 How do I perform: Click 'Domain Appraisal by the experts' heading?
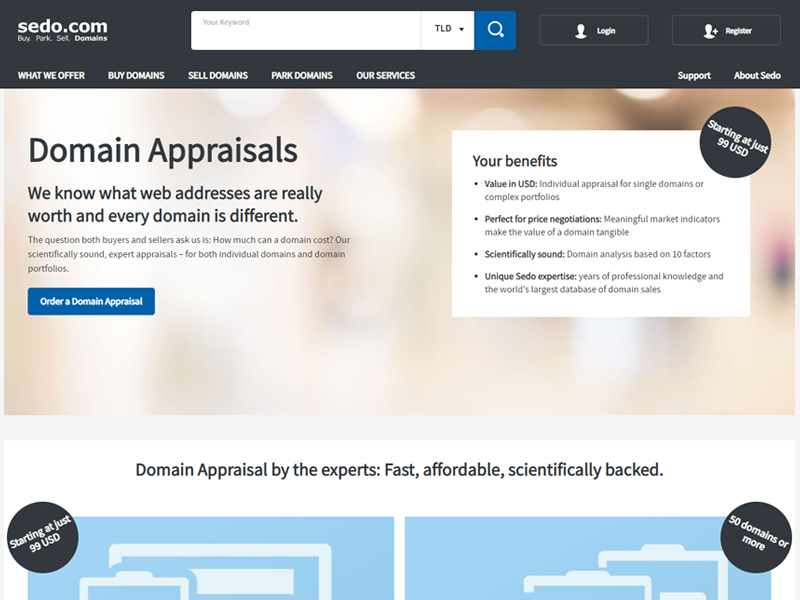(x=399, y=470)
